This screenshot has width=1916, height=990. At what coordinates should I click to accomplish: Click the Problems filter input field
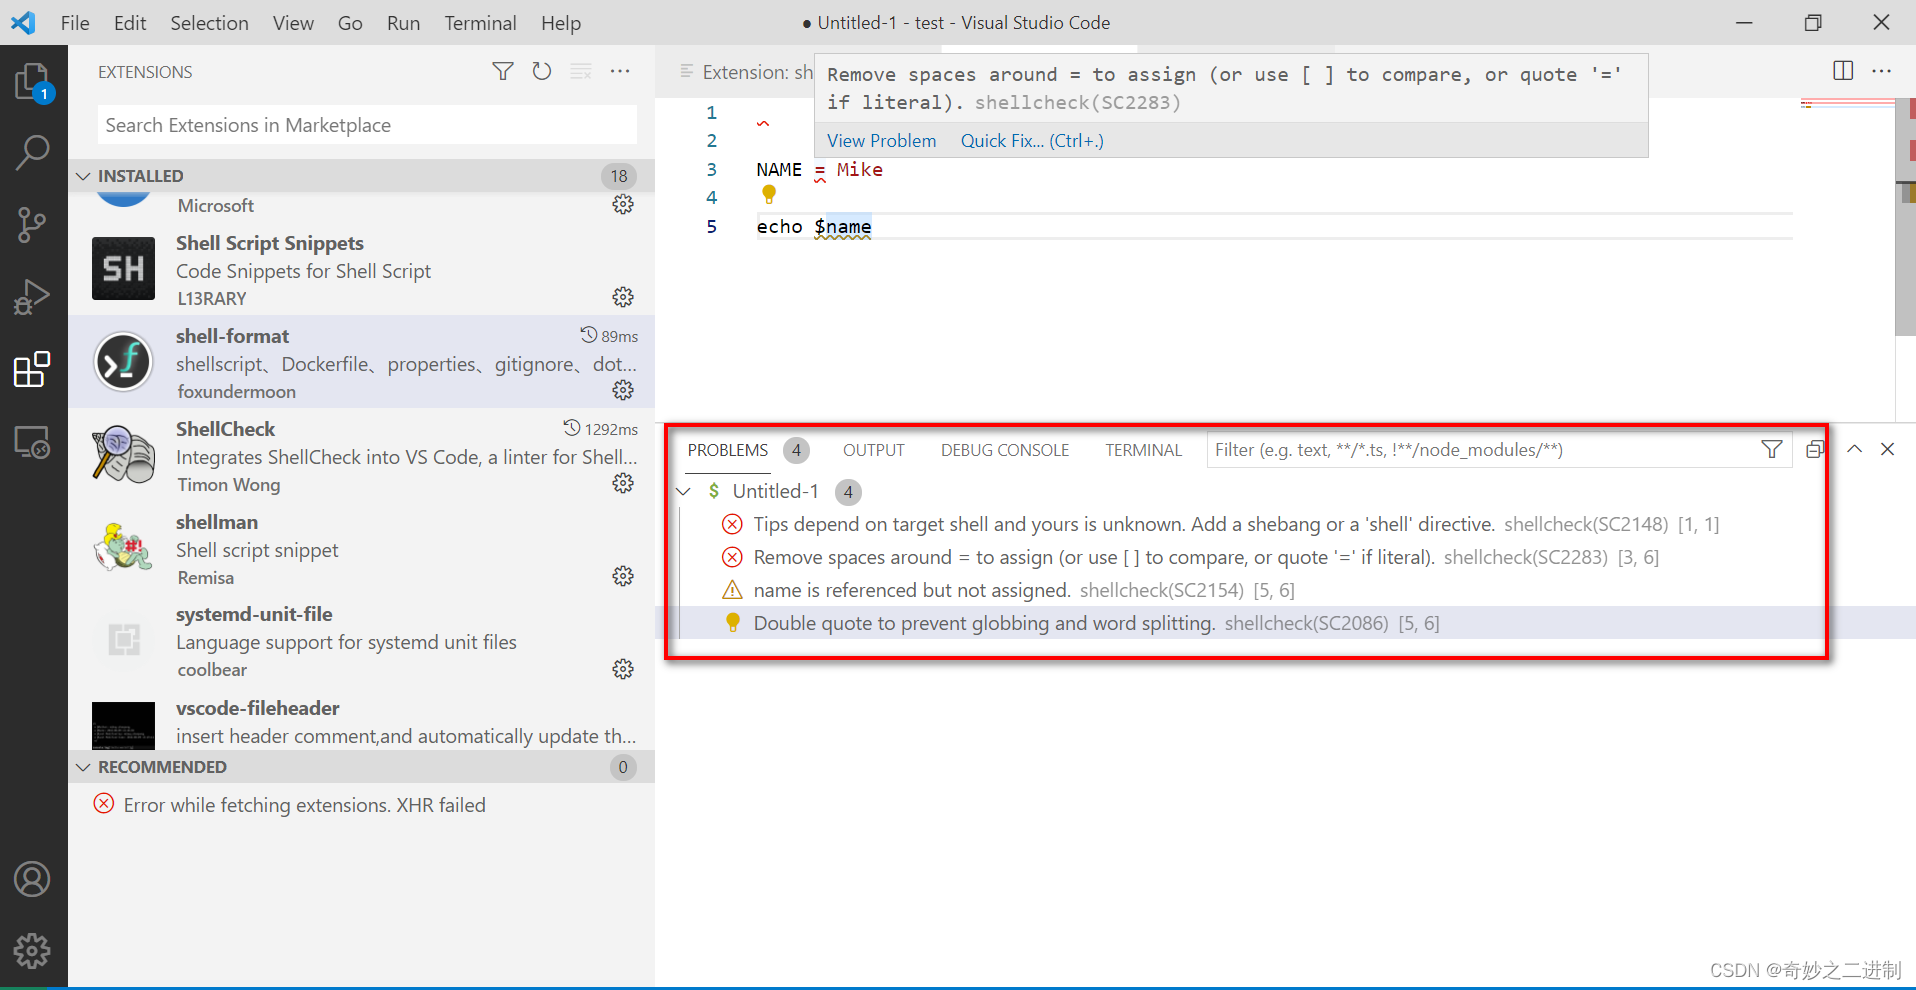pyautogui.click(x=1450, y=449)
